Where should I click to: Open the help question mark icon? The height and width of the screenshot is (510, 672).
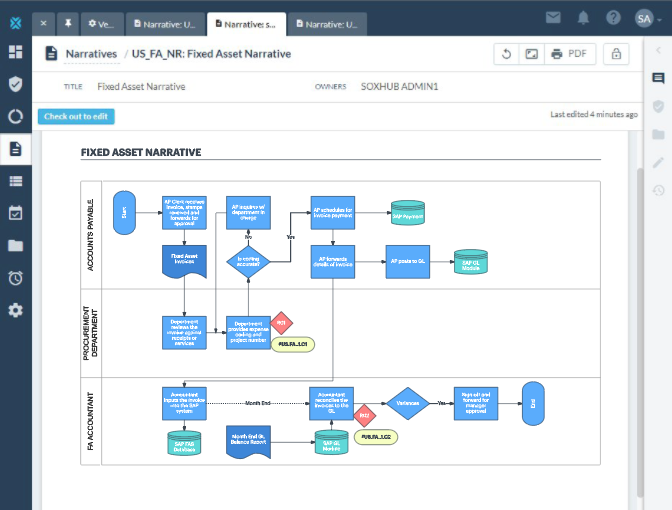pos(613,18)
